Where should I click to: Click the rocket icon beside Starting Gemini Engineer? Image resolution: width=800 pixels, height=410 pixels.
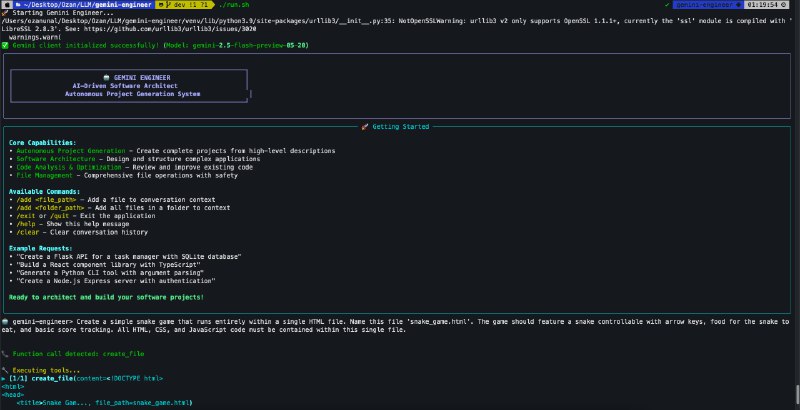5,13
